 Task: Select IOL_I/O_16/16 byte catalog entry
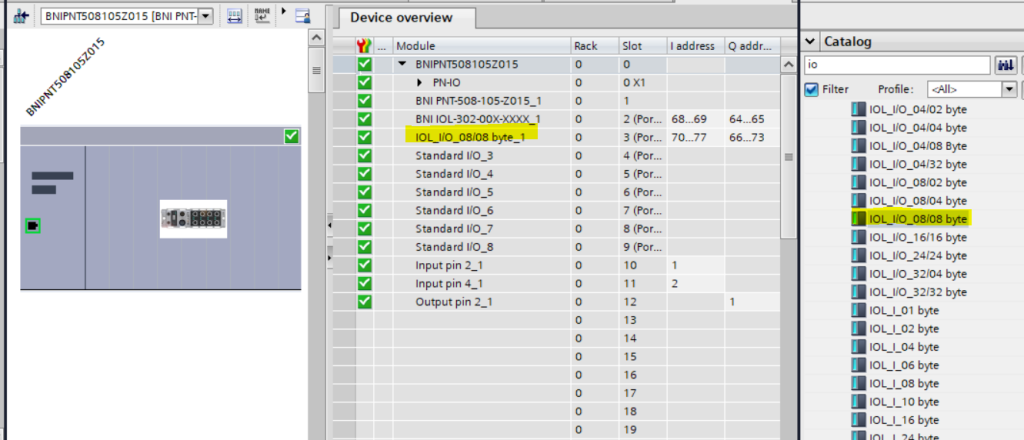918,237
